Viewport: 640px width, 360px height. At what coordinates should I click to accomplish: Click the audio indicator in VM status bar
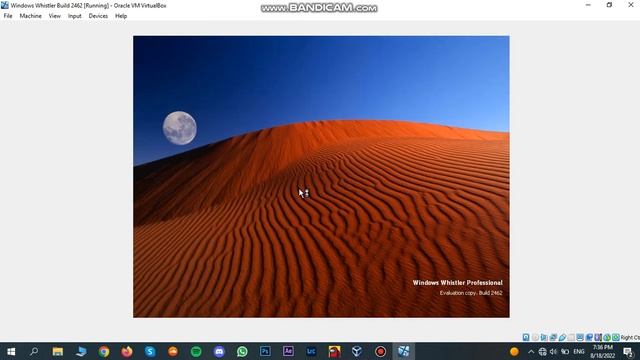click(544, 337)
